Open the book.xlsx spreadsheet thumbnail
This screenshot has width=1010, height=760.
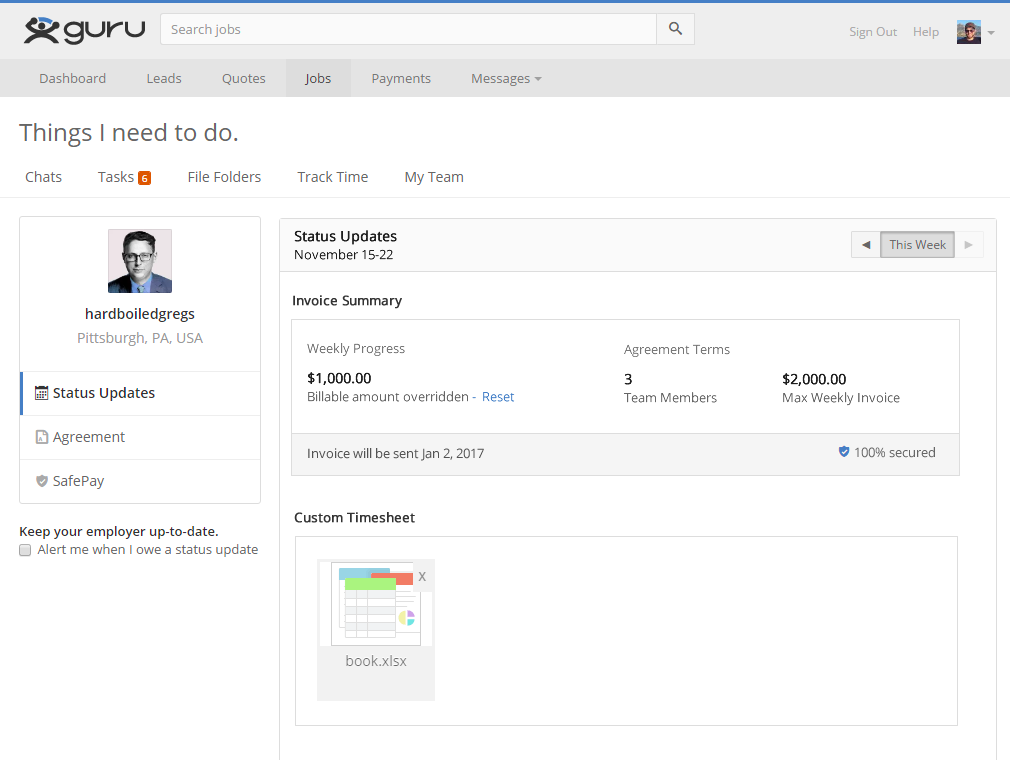point(376,603)
